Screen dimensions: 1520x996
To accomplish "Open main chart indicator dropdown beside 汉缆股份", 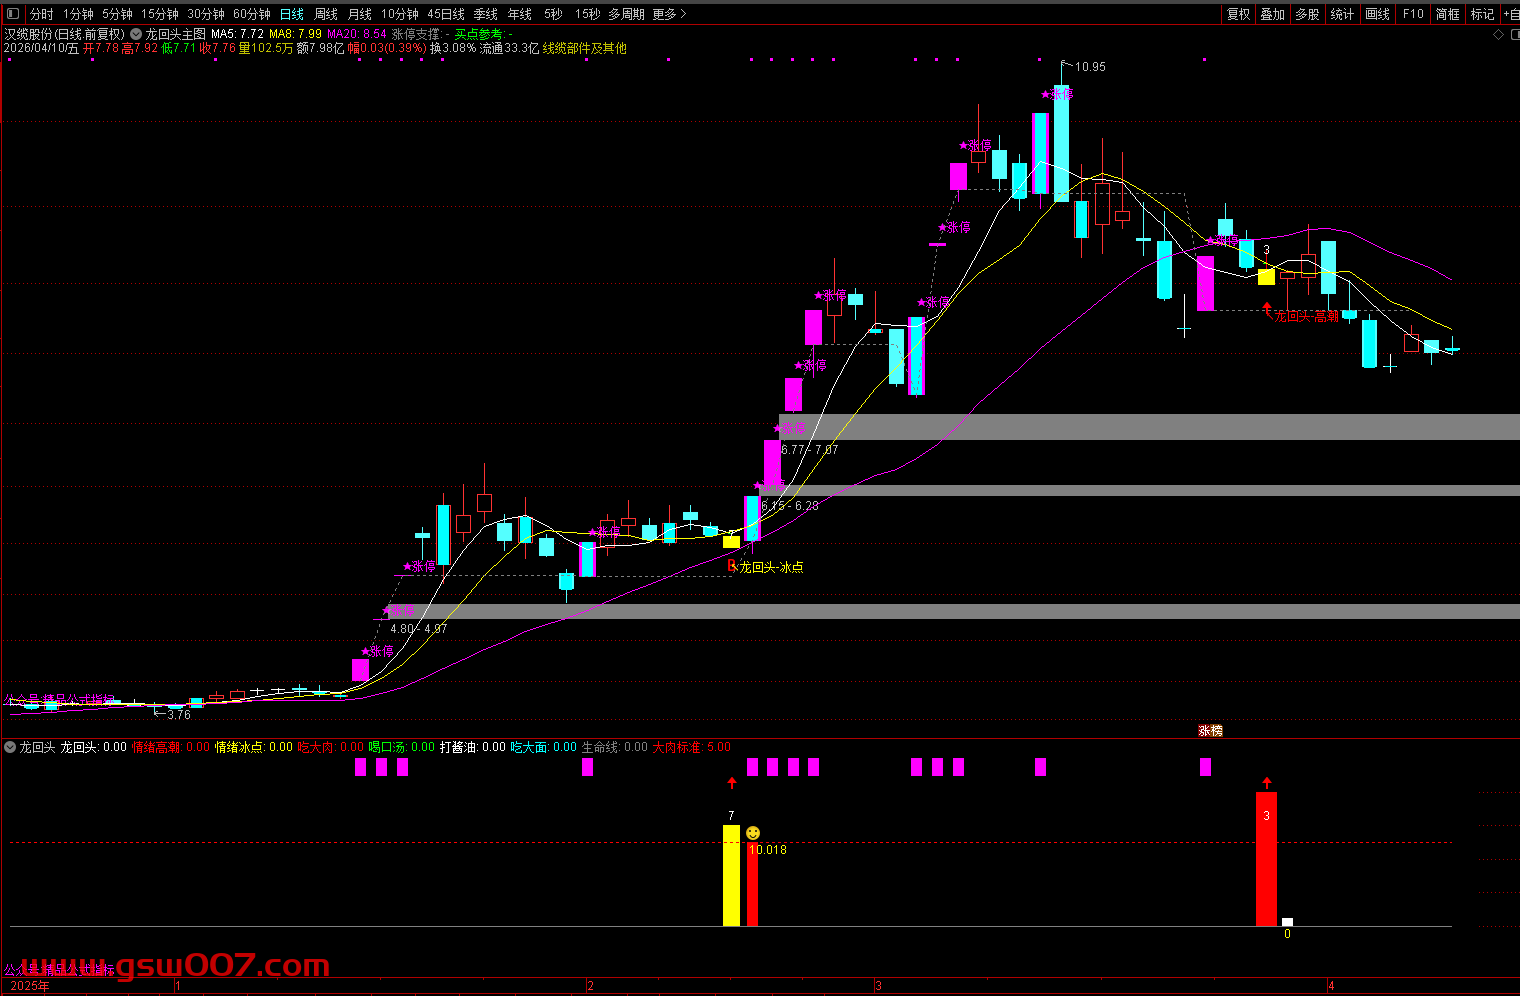I will pyautogui.click(x=136, y=34).
